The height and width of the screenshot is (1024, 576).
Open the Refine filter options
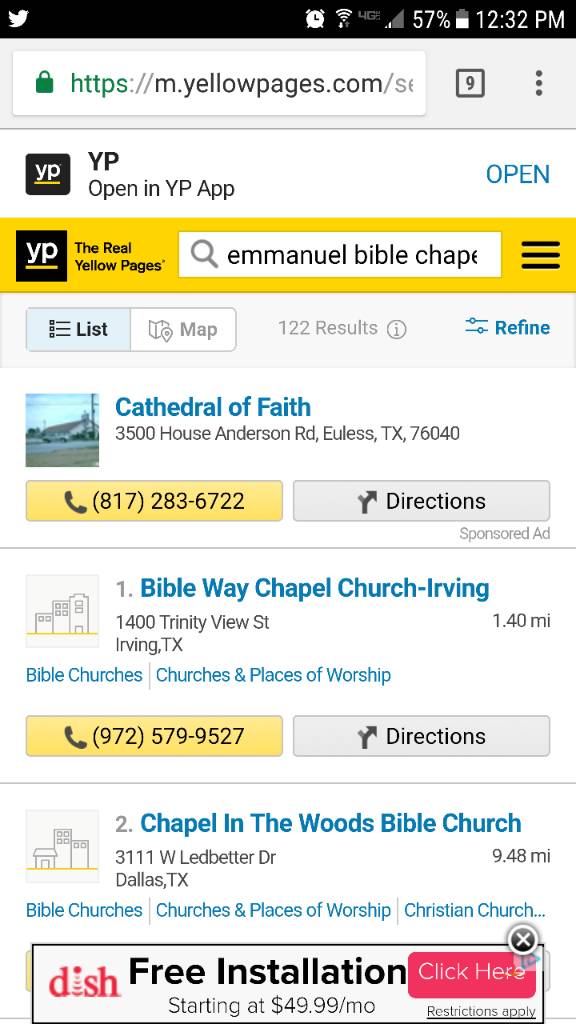tap(507, 327)
